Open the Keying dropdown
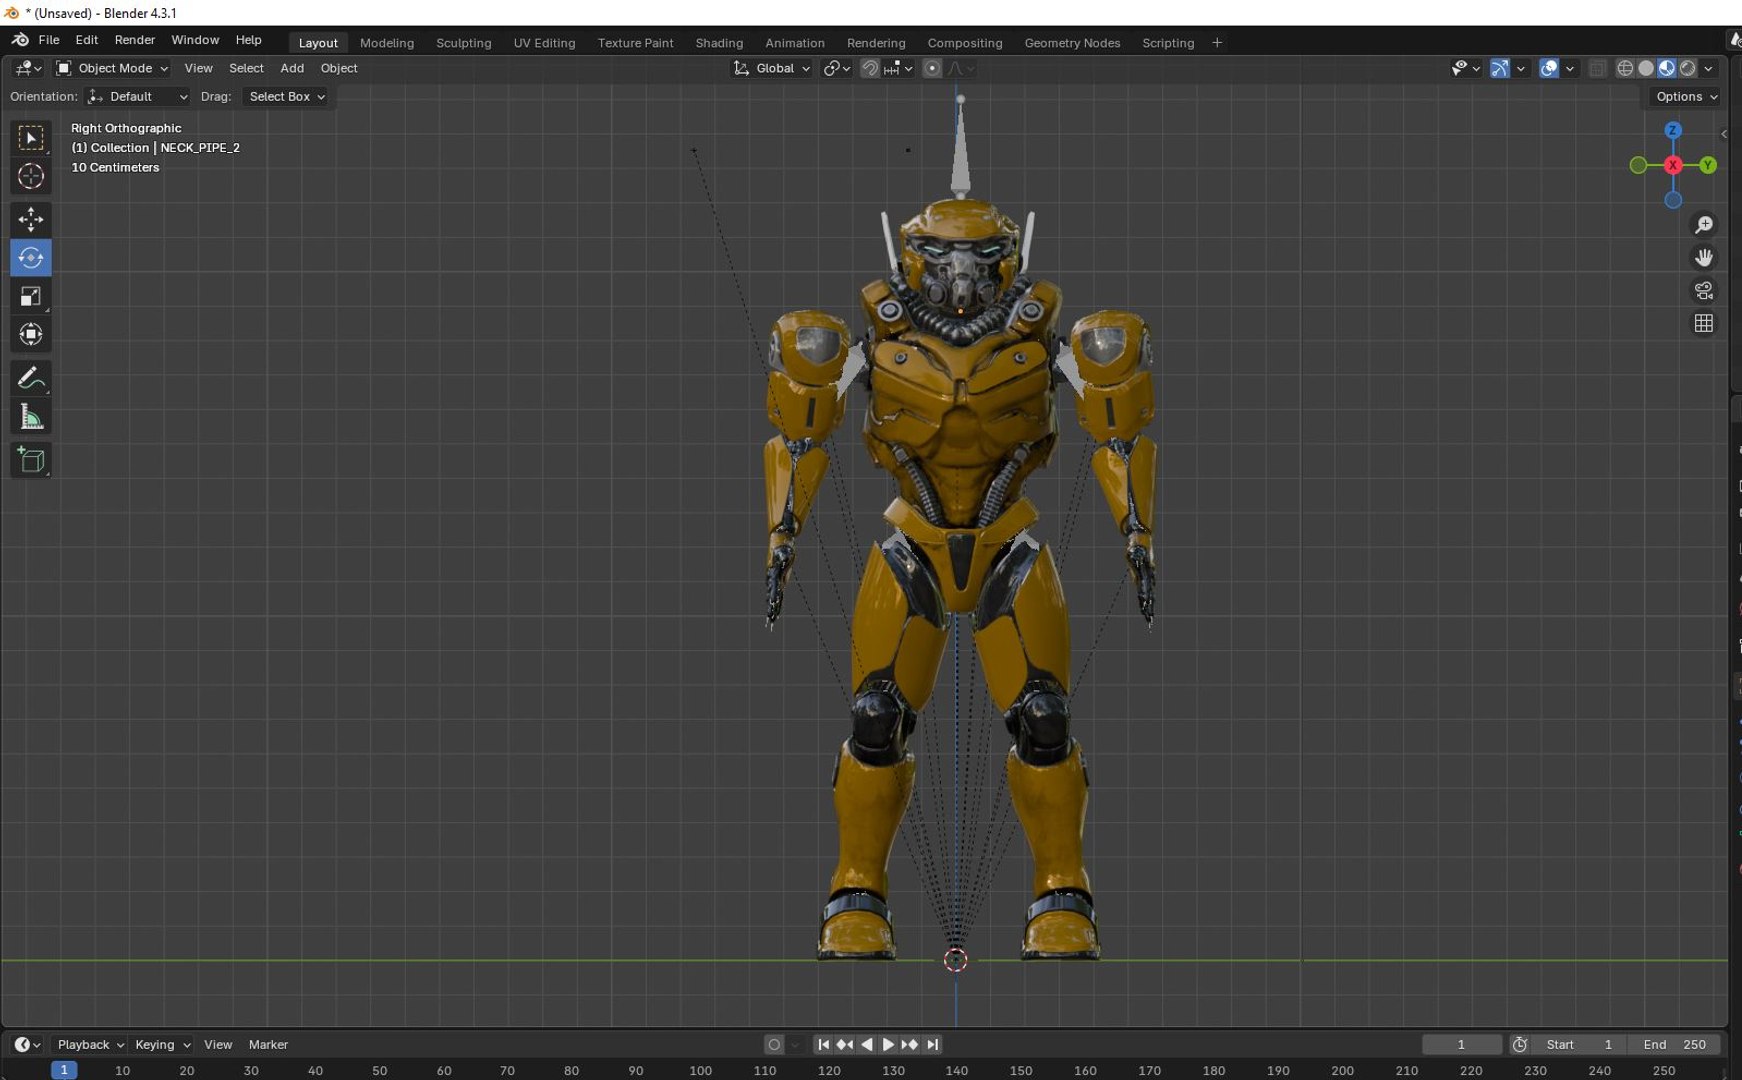 click(x=162, y=1044)
